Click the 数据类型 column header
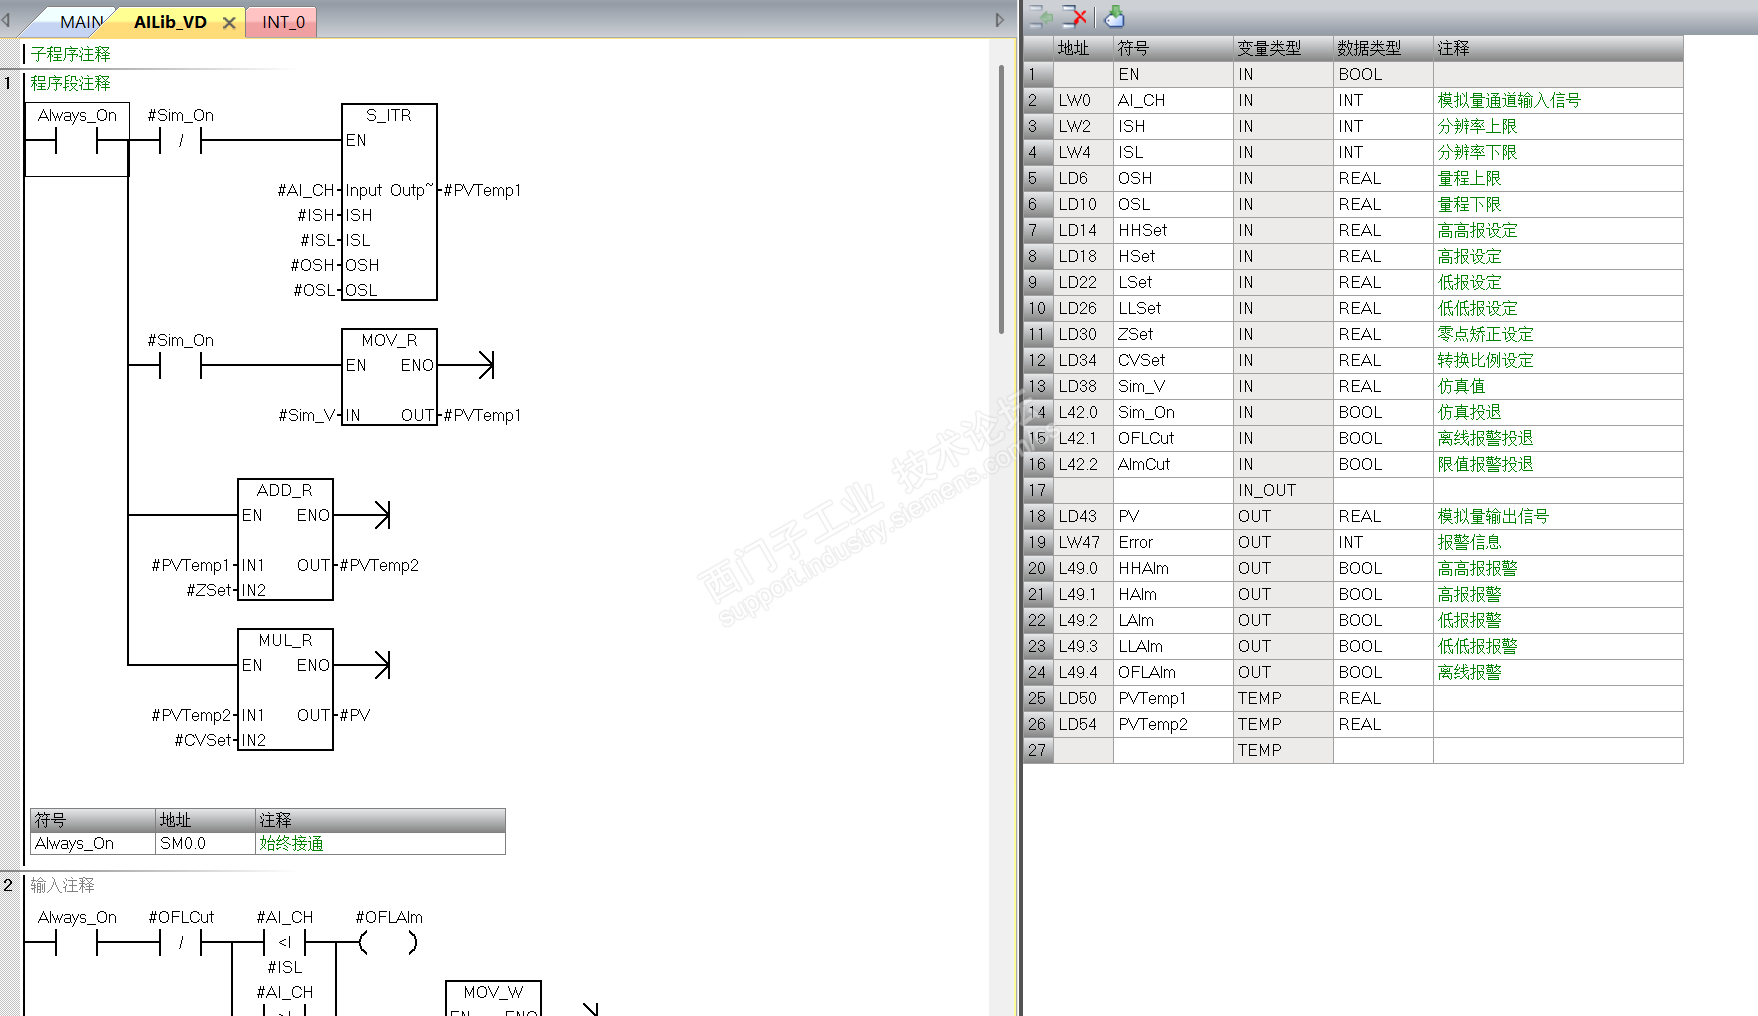Viewport: 1758px width, 1016px height. 1383,48
